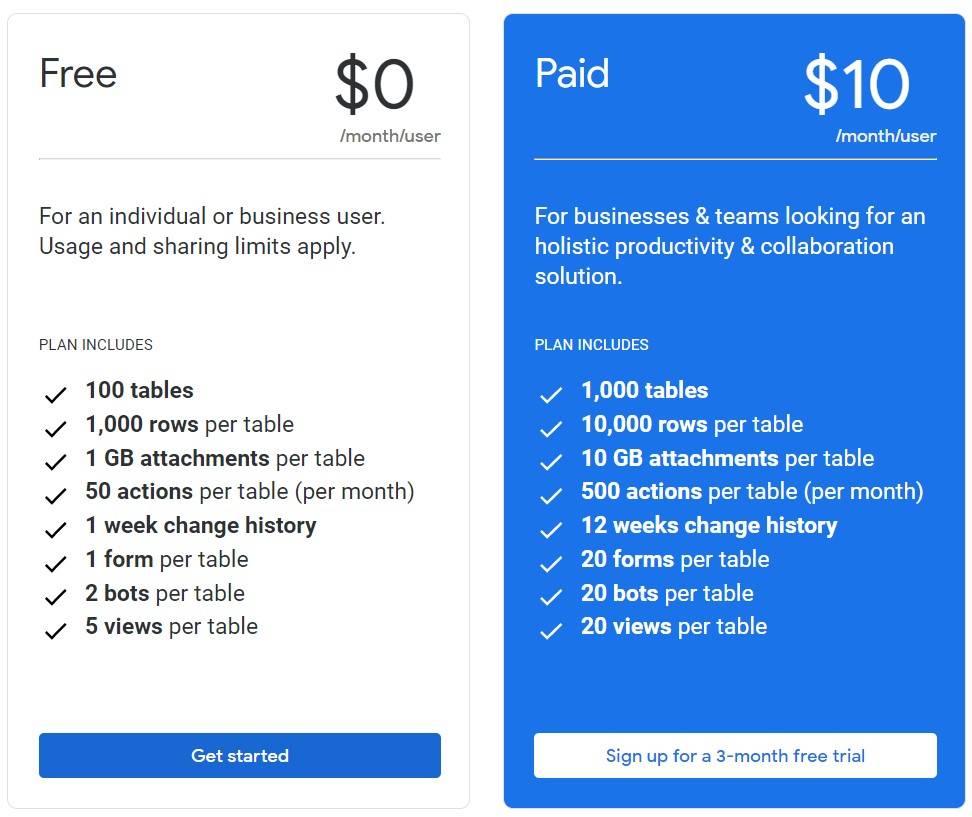Select the Paid plan title
The image size is (972, 817).
pos(572,74)
